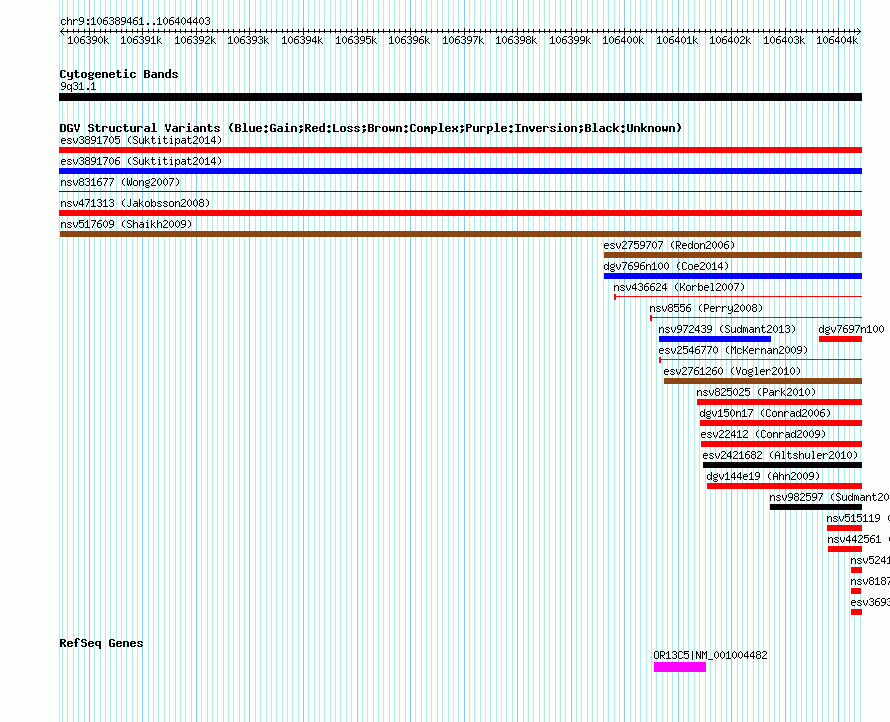Open variant esv2759707 (Redon2006) label
Image resolution: width=890 pixels, height=722 pixels.
click(x=669, y=245)
